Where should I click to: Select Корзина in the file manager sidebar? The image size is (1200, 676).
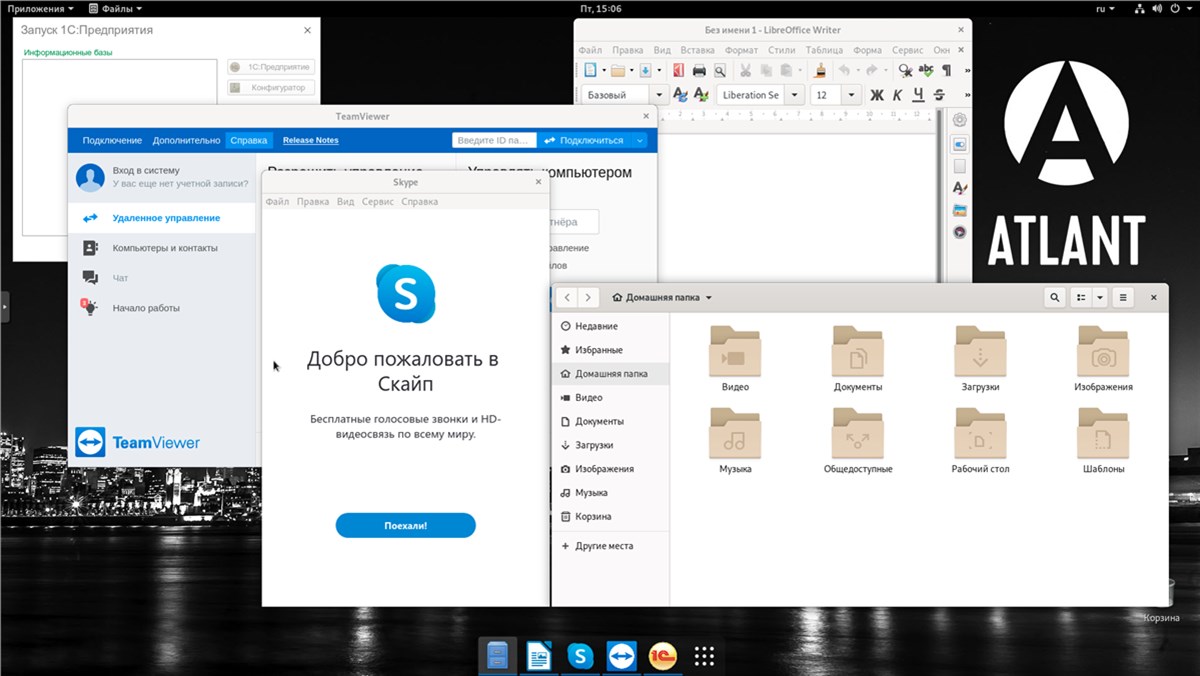[x=593, y=517]
